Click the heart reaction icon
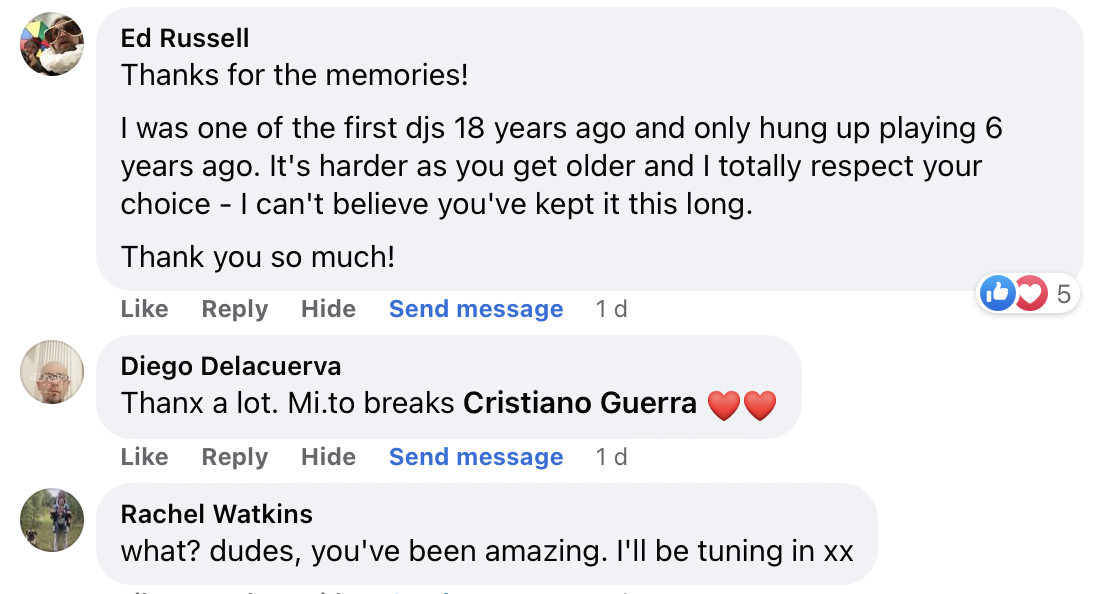The width and height of the screenshot is (1102, 594). [x=1030, y=293]
